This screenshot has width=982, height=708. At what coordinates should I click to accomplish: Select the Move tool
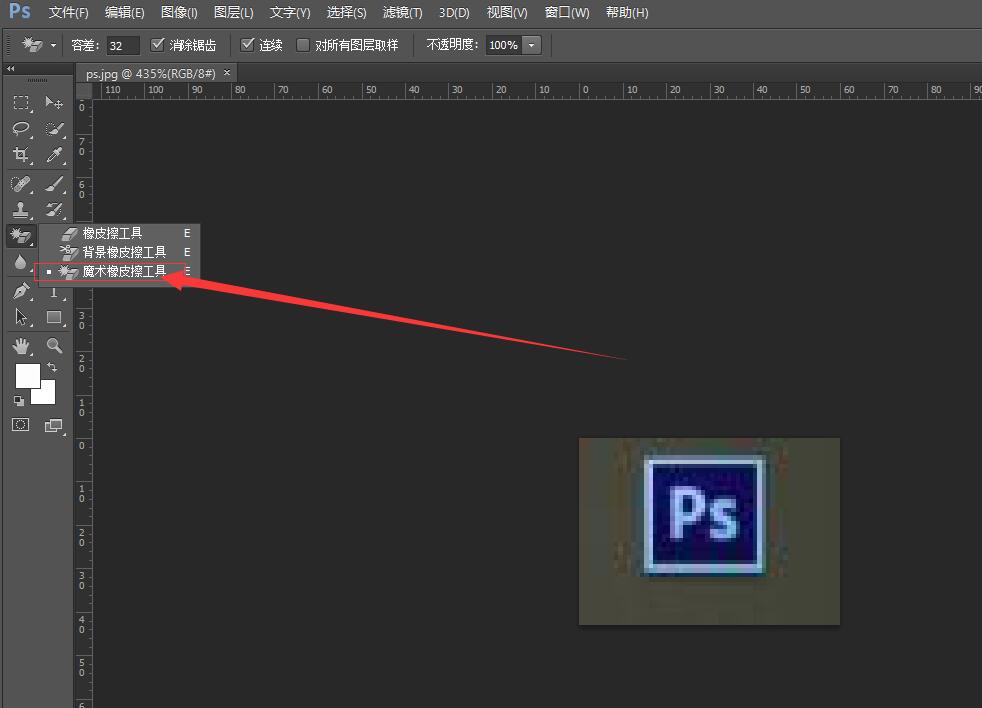point(54,103)
